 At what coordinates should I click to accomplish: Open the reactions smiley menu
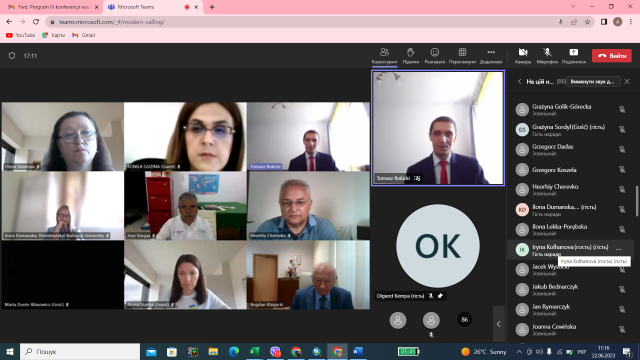click(435, 56)
